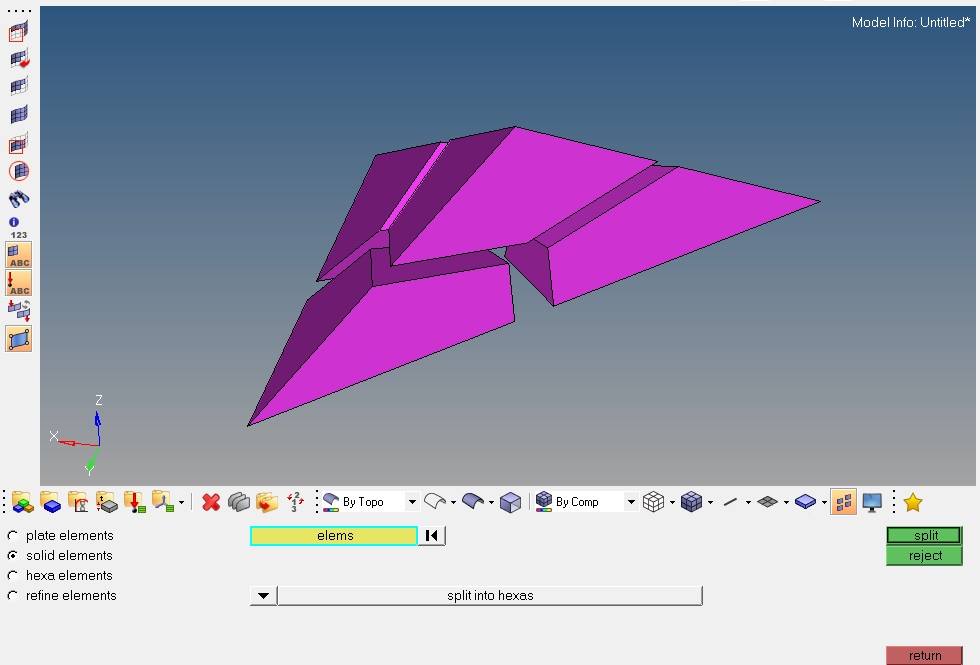Select the solid elements radio button
980x665 pixels.
pos(12,556)
